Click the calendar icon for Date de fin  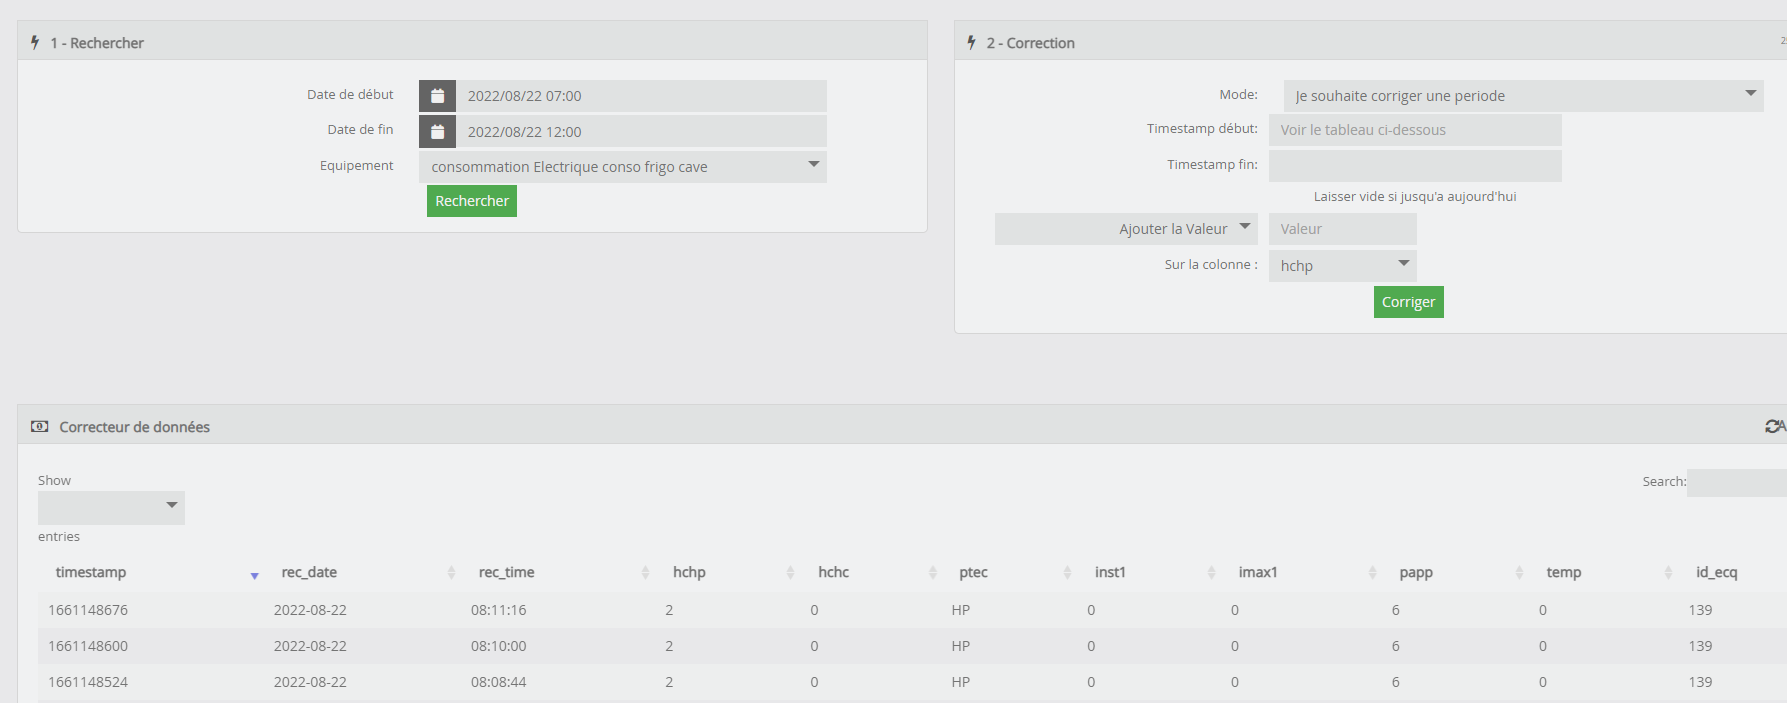click(x=437, y=132)
